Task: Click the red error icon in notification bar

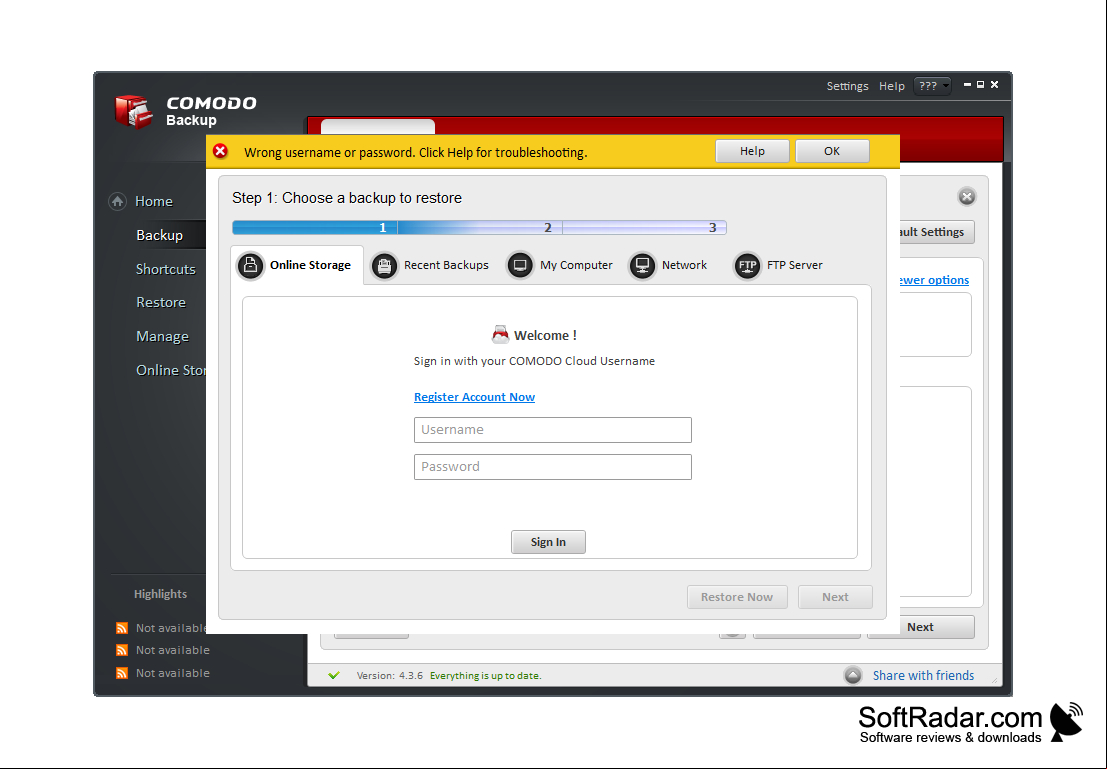Action: [x=220, y=151]
